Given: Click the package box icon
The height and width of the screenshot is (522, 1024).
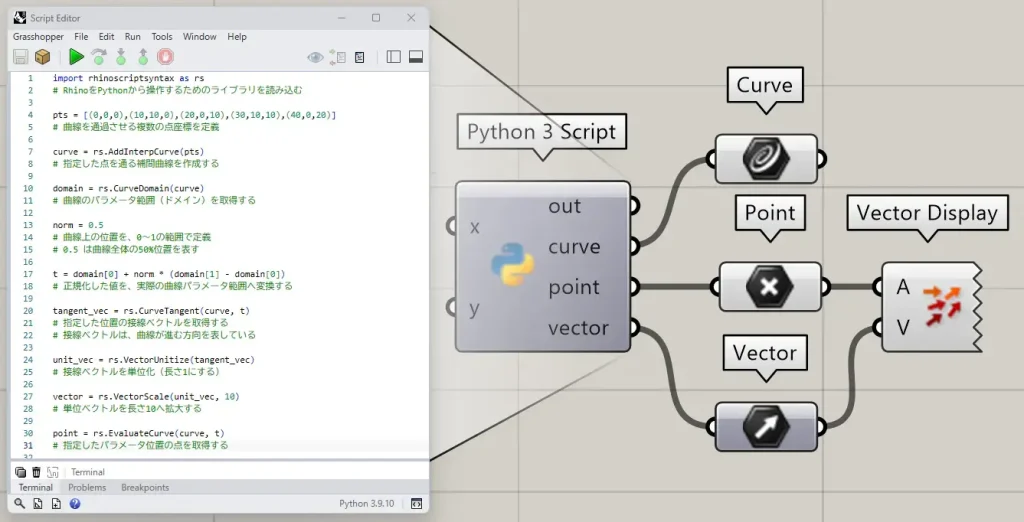Looking at the screenshot, I should pyautogui.click(x=42, y=57).
